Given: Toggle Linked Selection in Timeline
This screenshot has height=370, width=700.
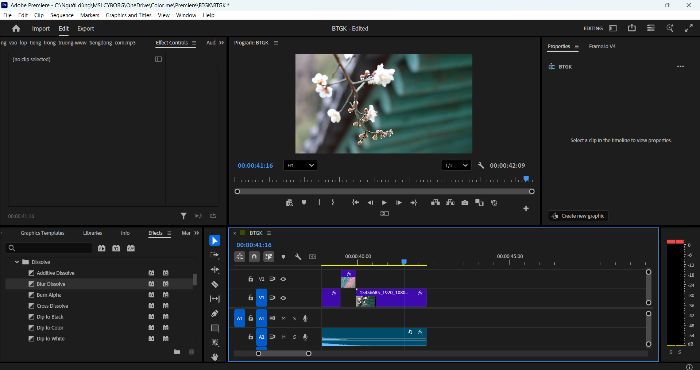Looking at the screenshot, I should pos(268,257).
